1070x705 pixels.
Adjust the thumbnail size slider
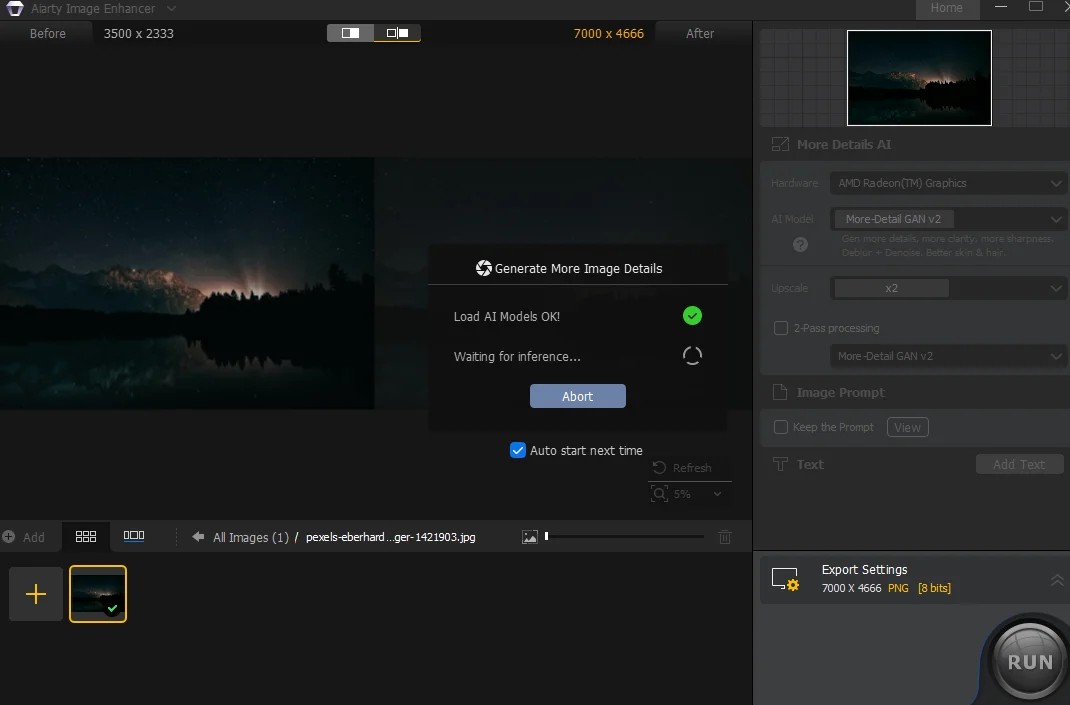(624, 536)
